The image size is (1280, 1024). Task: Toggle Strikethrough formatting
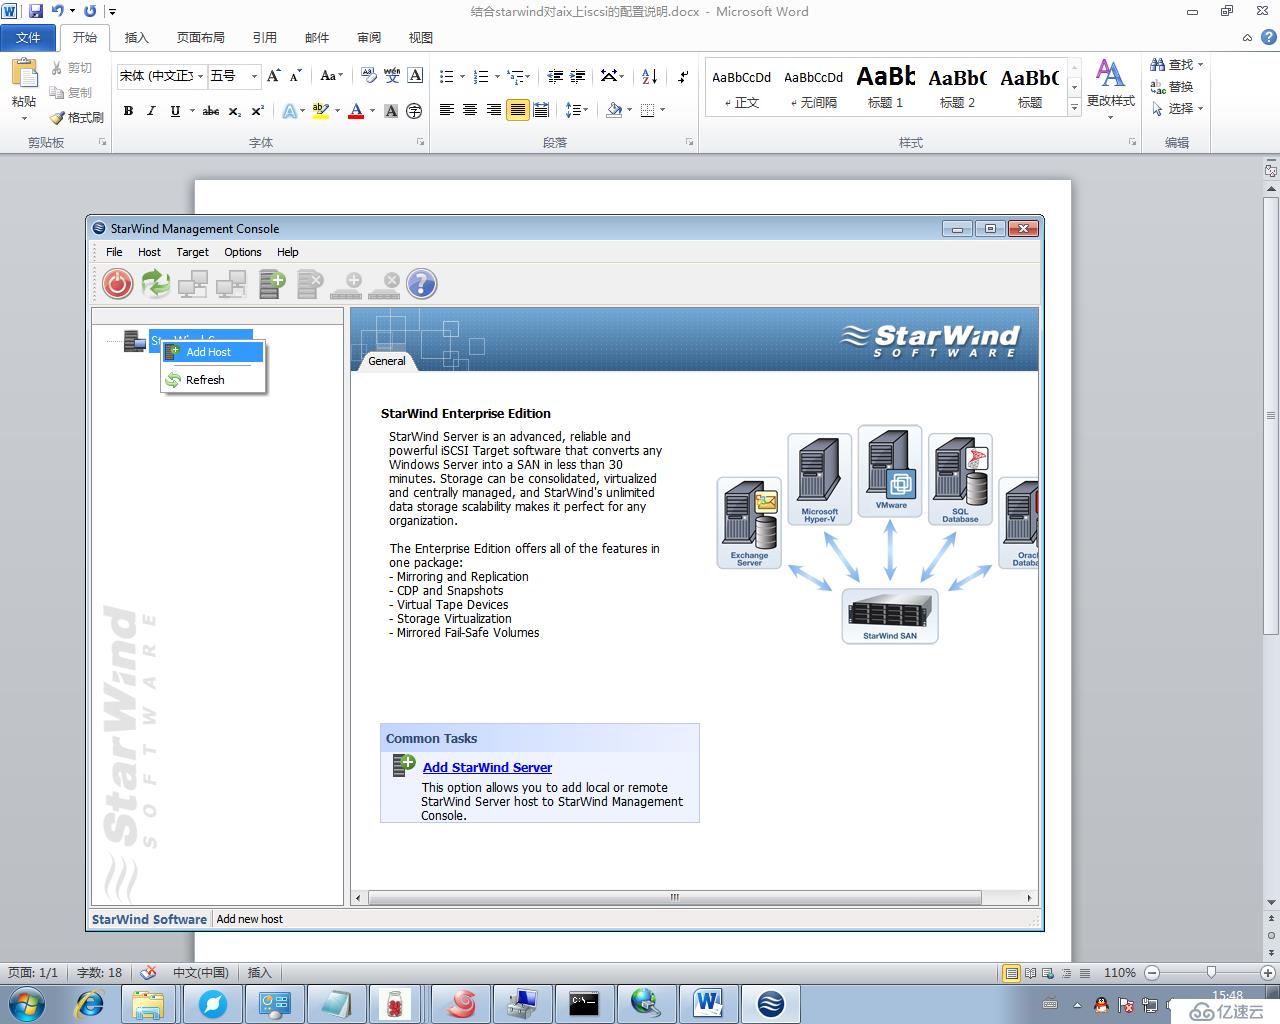coord(211,111)
